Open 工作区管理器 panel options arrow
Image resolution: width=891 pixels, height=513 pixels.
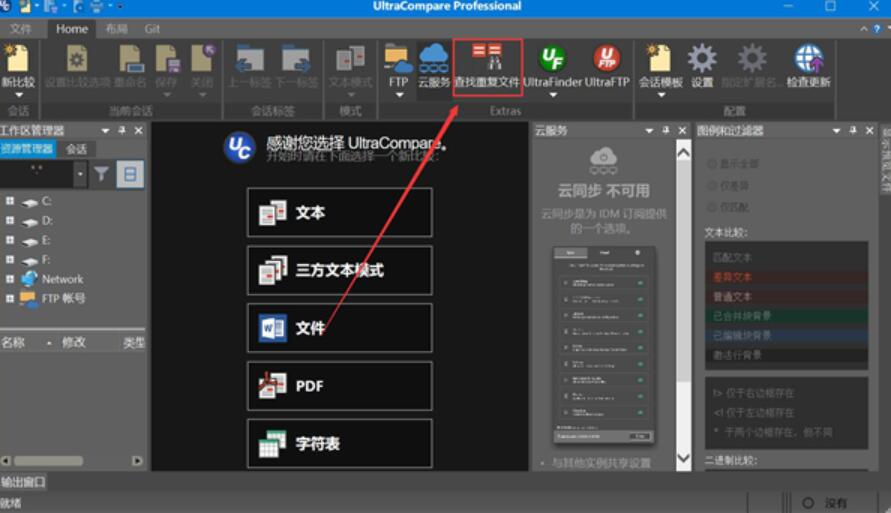click(x=105, y=131)
